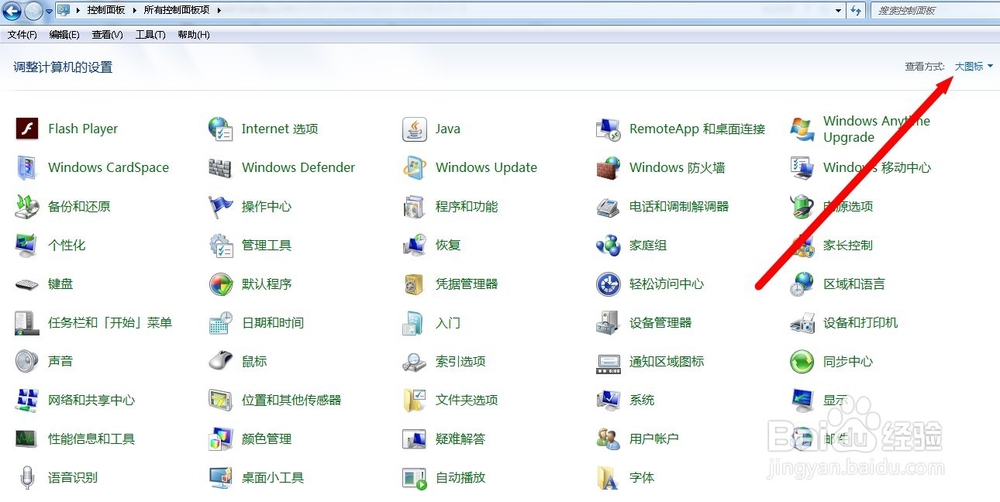Expand the address bar history dropdown arrow
1000x502 pixels.
(839, 11)
